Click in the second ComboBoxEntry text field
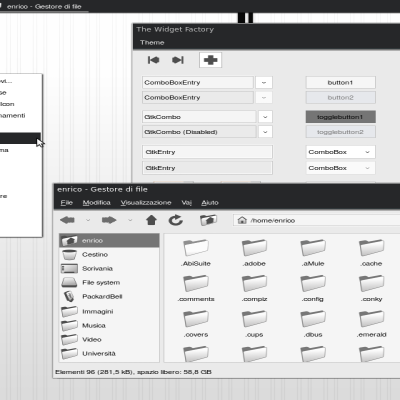The width and height of the screenshot is (400, 400). click(x=198, y=98)
